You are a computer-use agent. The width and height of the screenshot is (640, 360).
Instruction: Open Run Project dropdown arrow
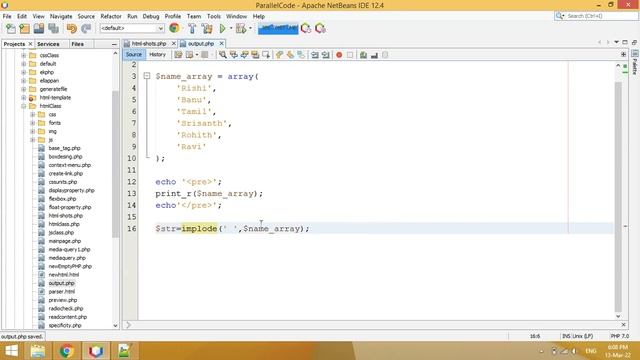click(x=231, y=29)
